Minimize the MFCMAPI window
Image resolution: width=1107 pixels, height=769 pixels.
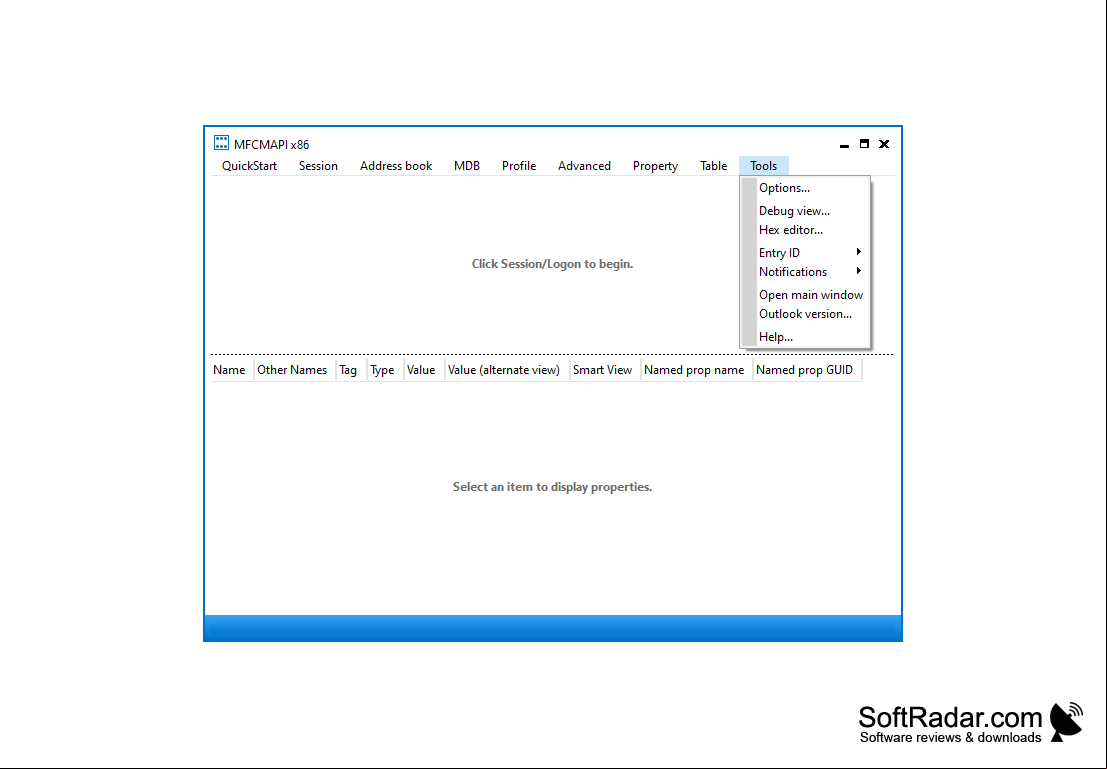coord(844,144)
